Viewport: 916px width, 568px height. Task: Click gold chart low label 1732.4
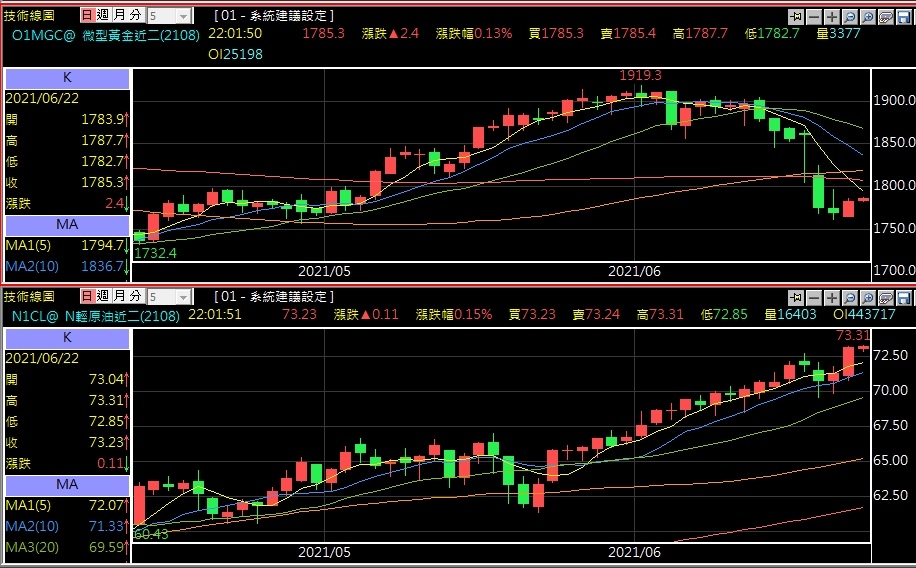point(155,254)
